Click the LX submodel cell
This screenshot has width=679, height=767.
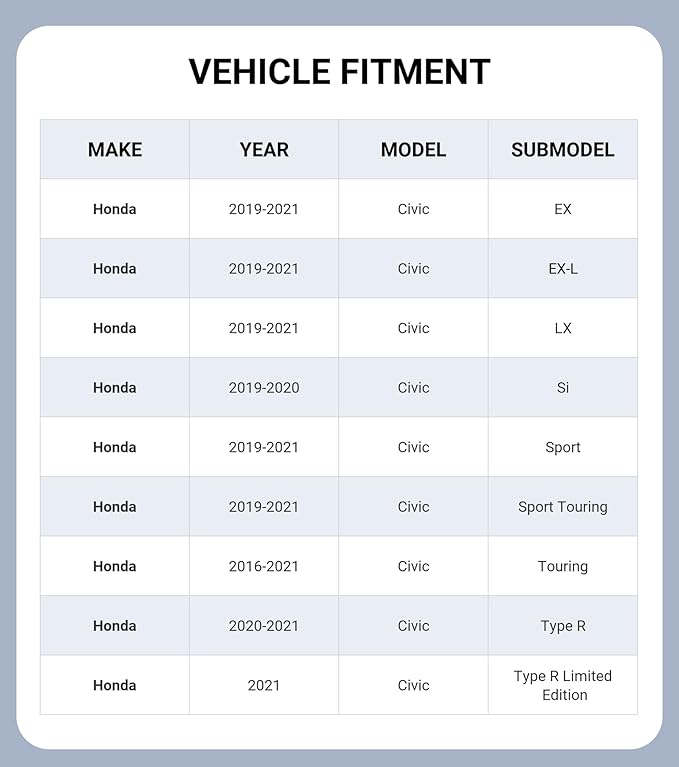point(563,328)
